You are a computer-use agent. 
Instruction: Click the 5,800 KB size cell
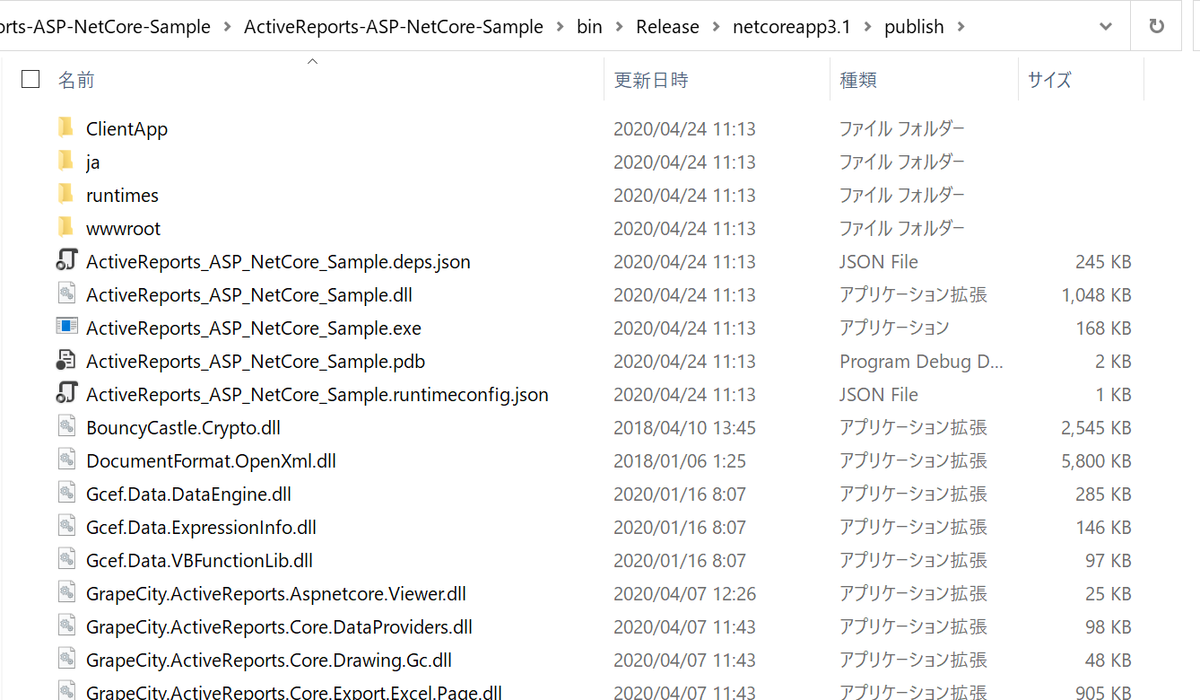[x=1096, y=461]
